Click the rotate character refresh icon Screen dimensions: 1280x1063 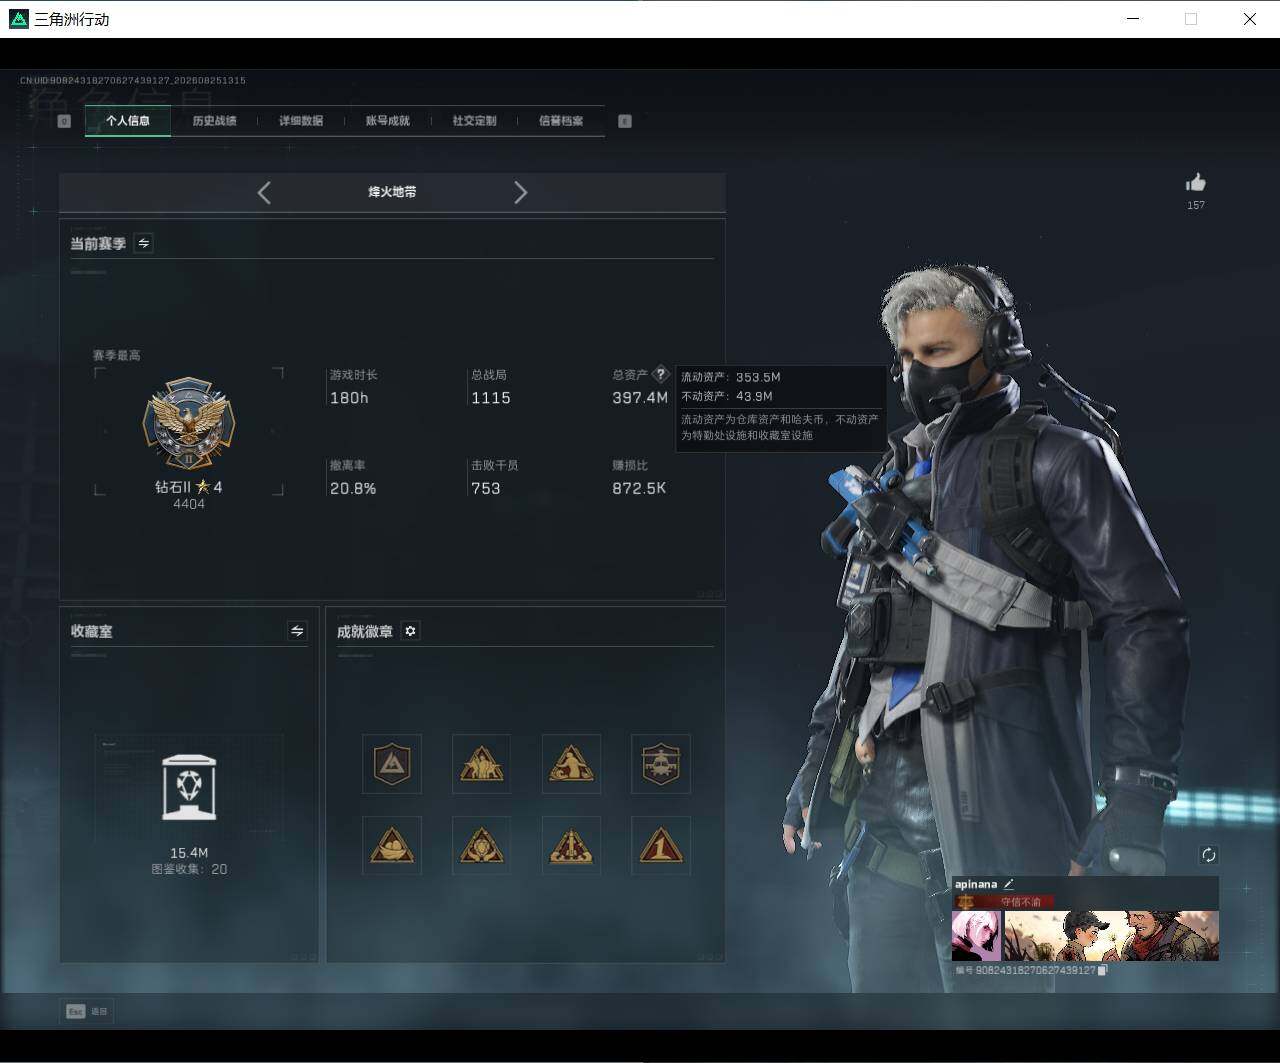1209,855
